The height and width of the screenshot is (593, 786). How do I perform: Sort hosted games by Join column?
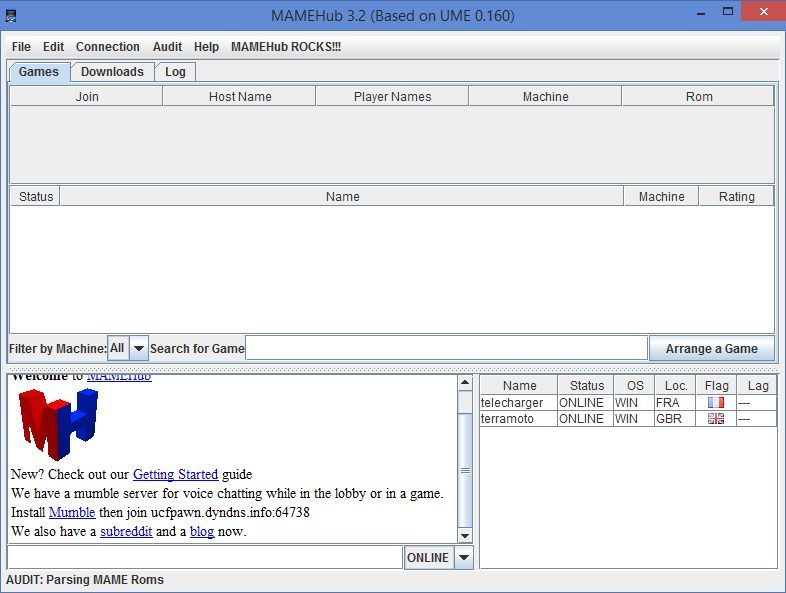point(87,96)
